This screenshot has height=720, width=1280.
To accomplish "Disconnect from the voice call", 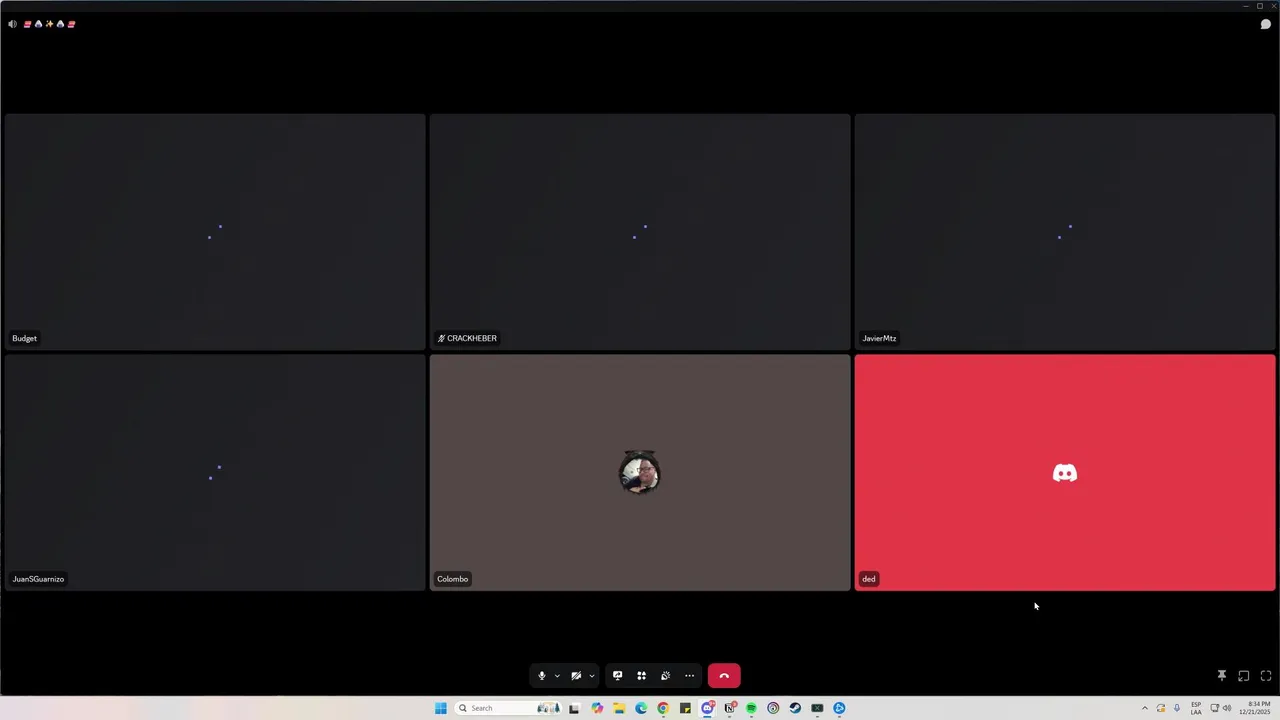I will (x=724, y=676).
